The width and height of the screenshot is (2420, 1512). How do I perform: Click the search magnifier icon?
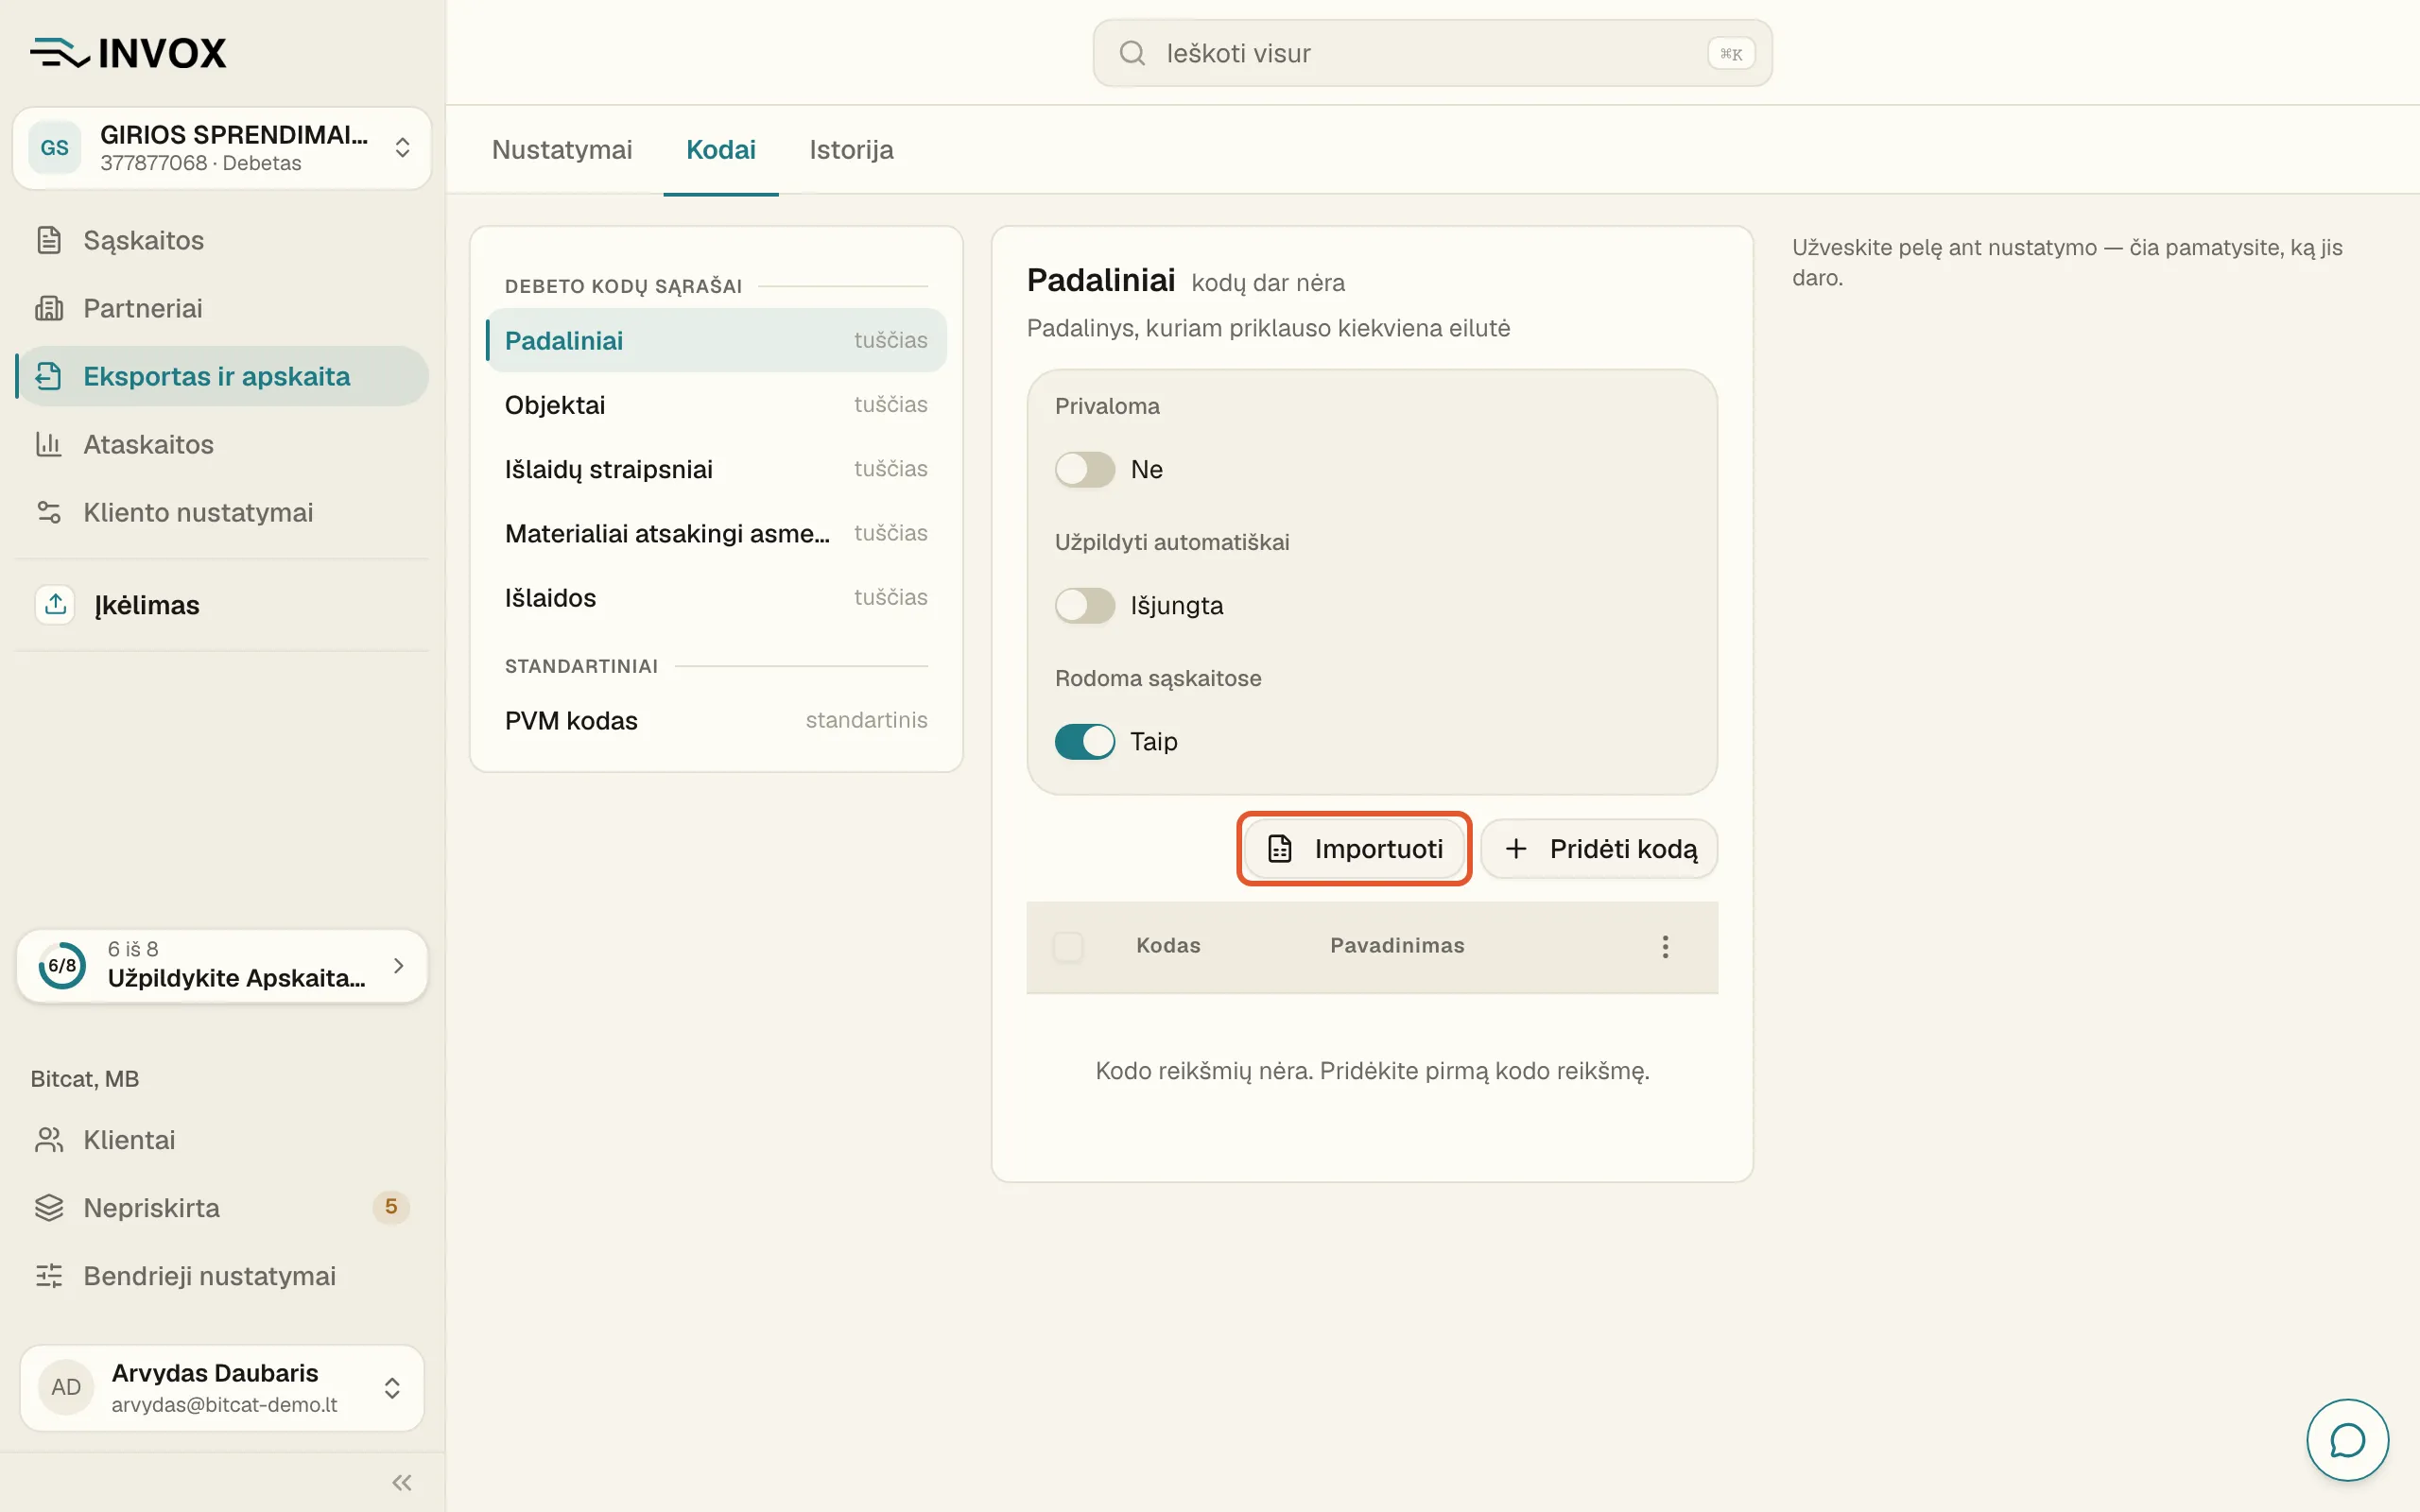(x=1132, y=53)
